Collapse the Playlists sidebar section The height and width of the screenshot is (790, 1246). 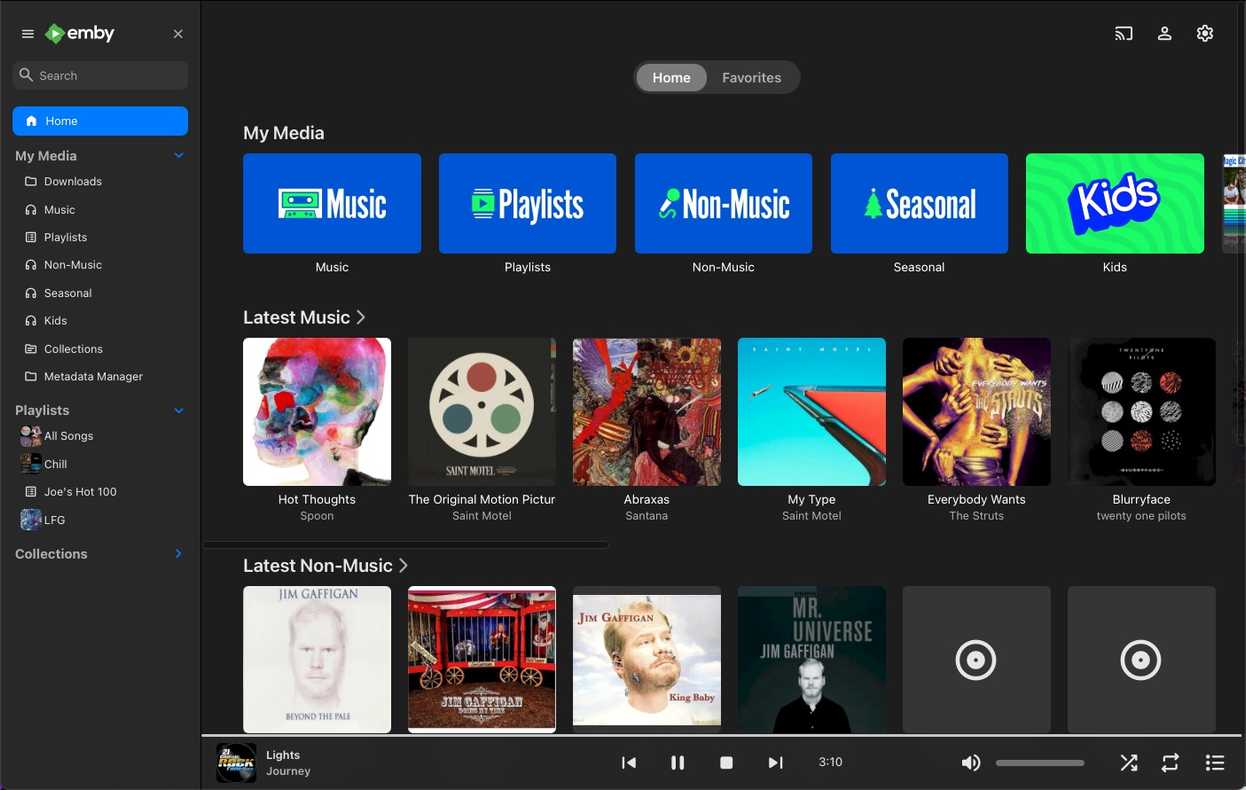click(x=179, y=410)
